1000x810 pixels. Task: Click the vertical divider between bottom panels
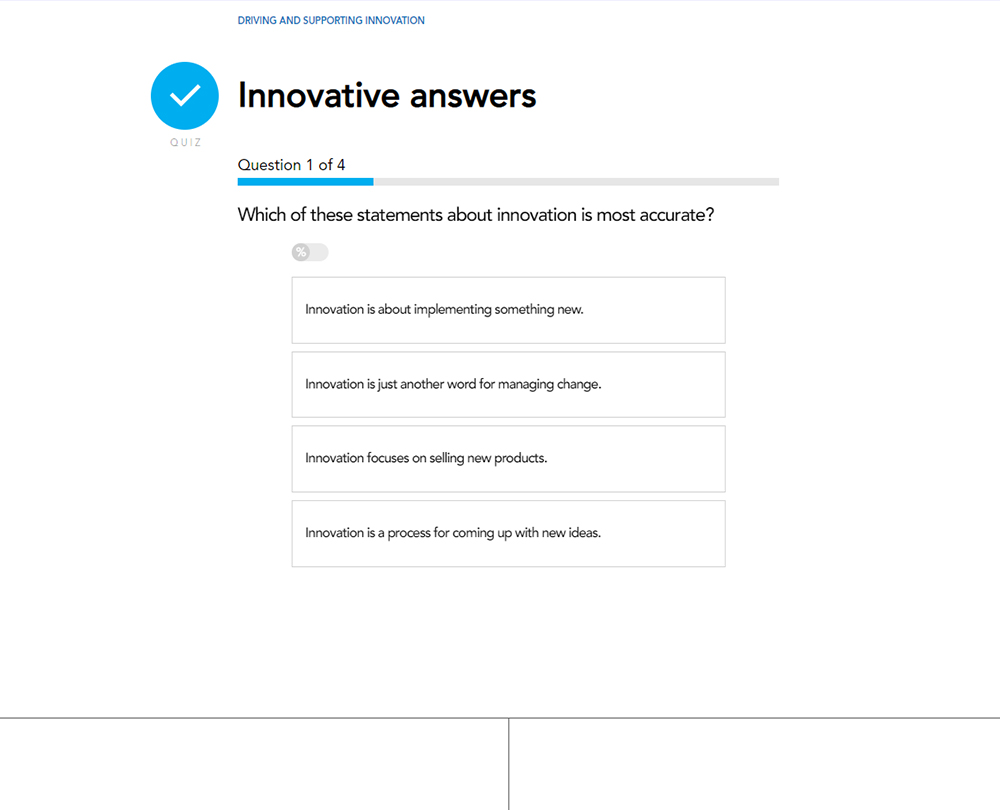(x=509, y=764)
